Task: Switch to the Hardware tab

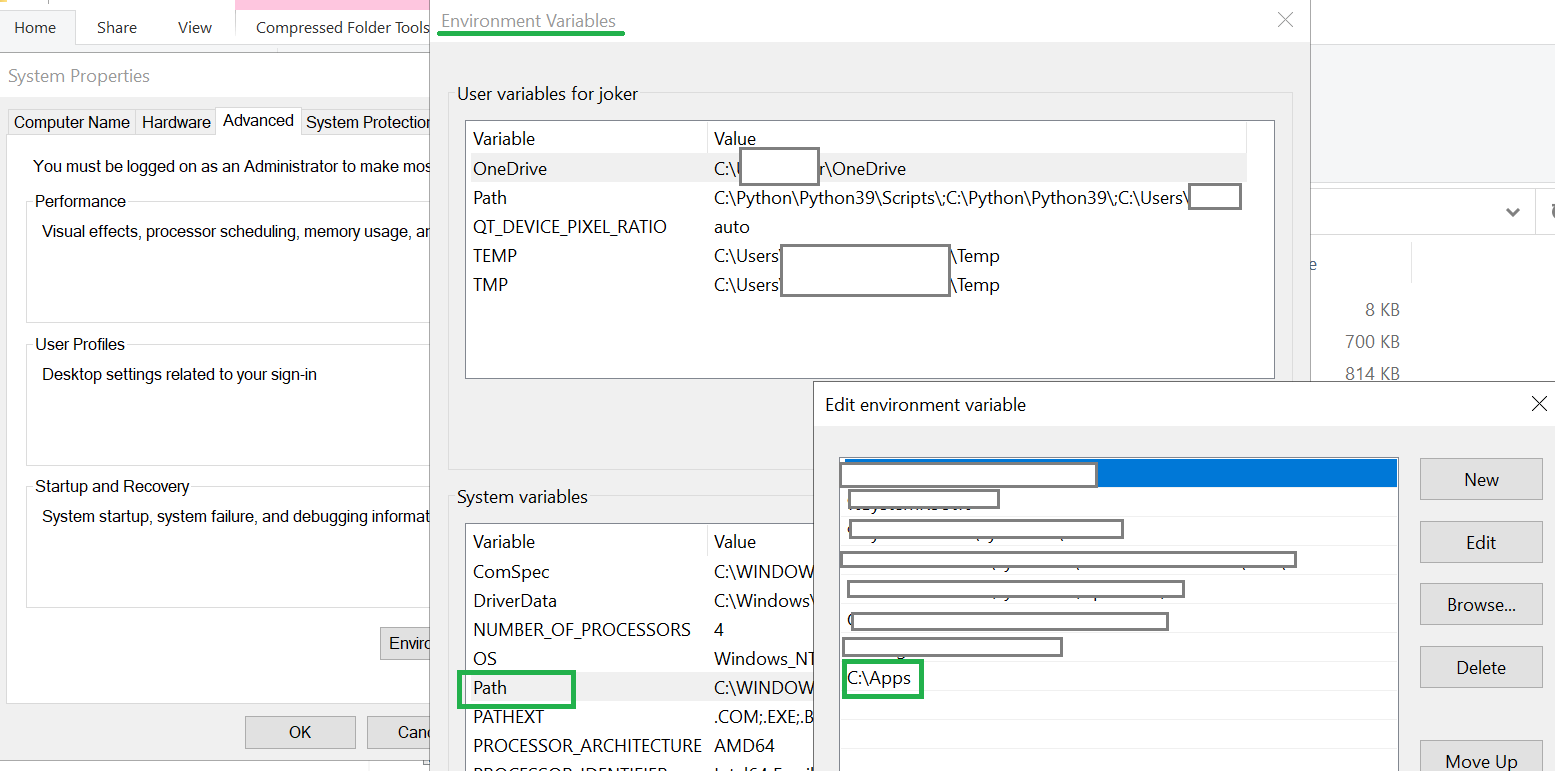Action: [x=176, y=122]
